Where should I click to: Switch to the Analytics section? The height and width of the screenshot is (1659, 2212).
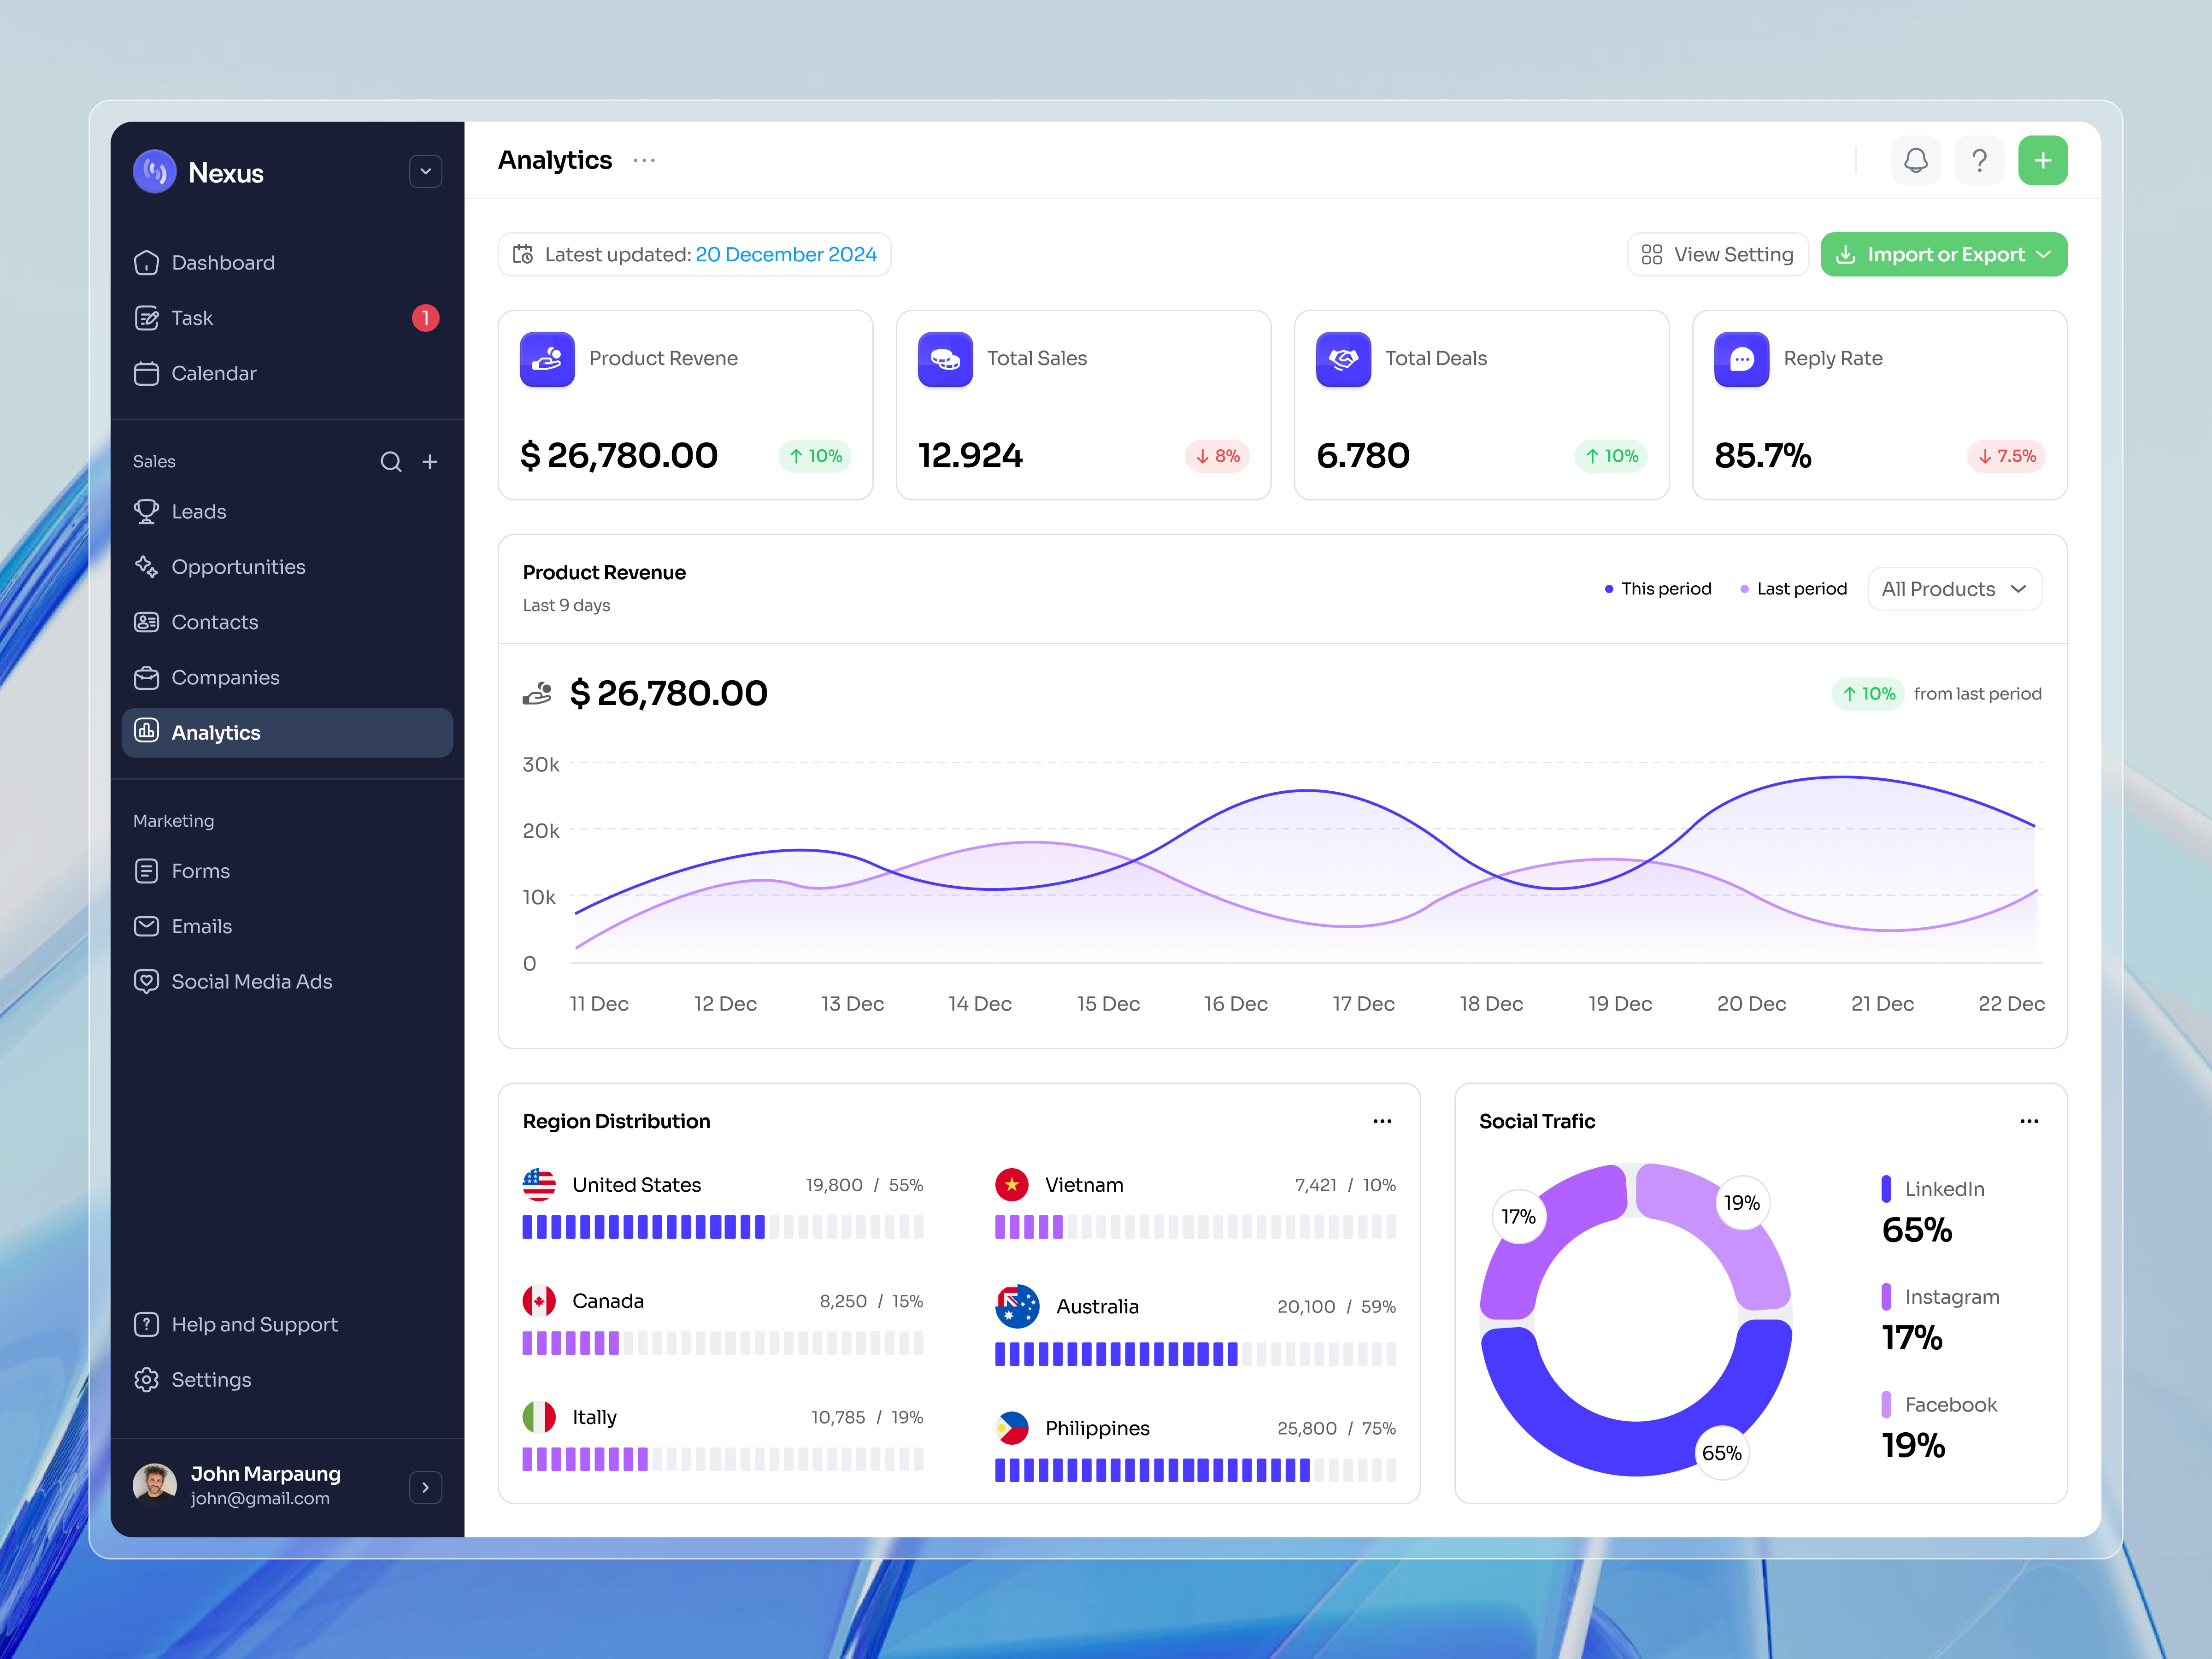(215, 732)
